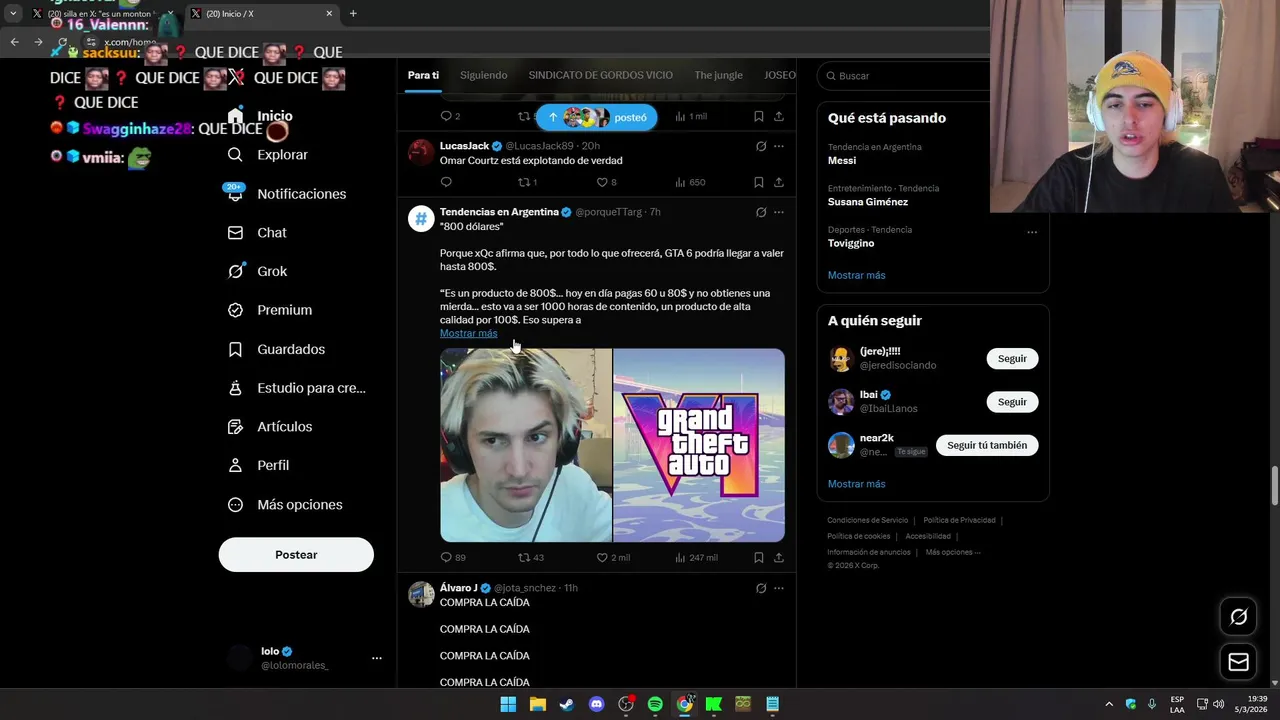The image size is (1280, 720).
Task: Show more trends in Qué está pasando
Action: [x=856, y=275]
